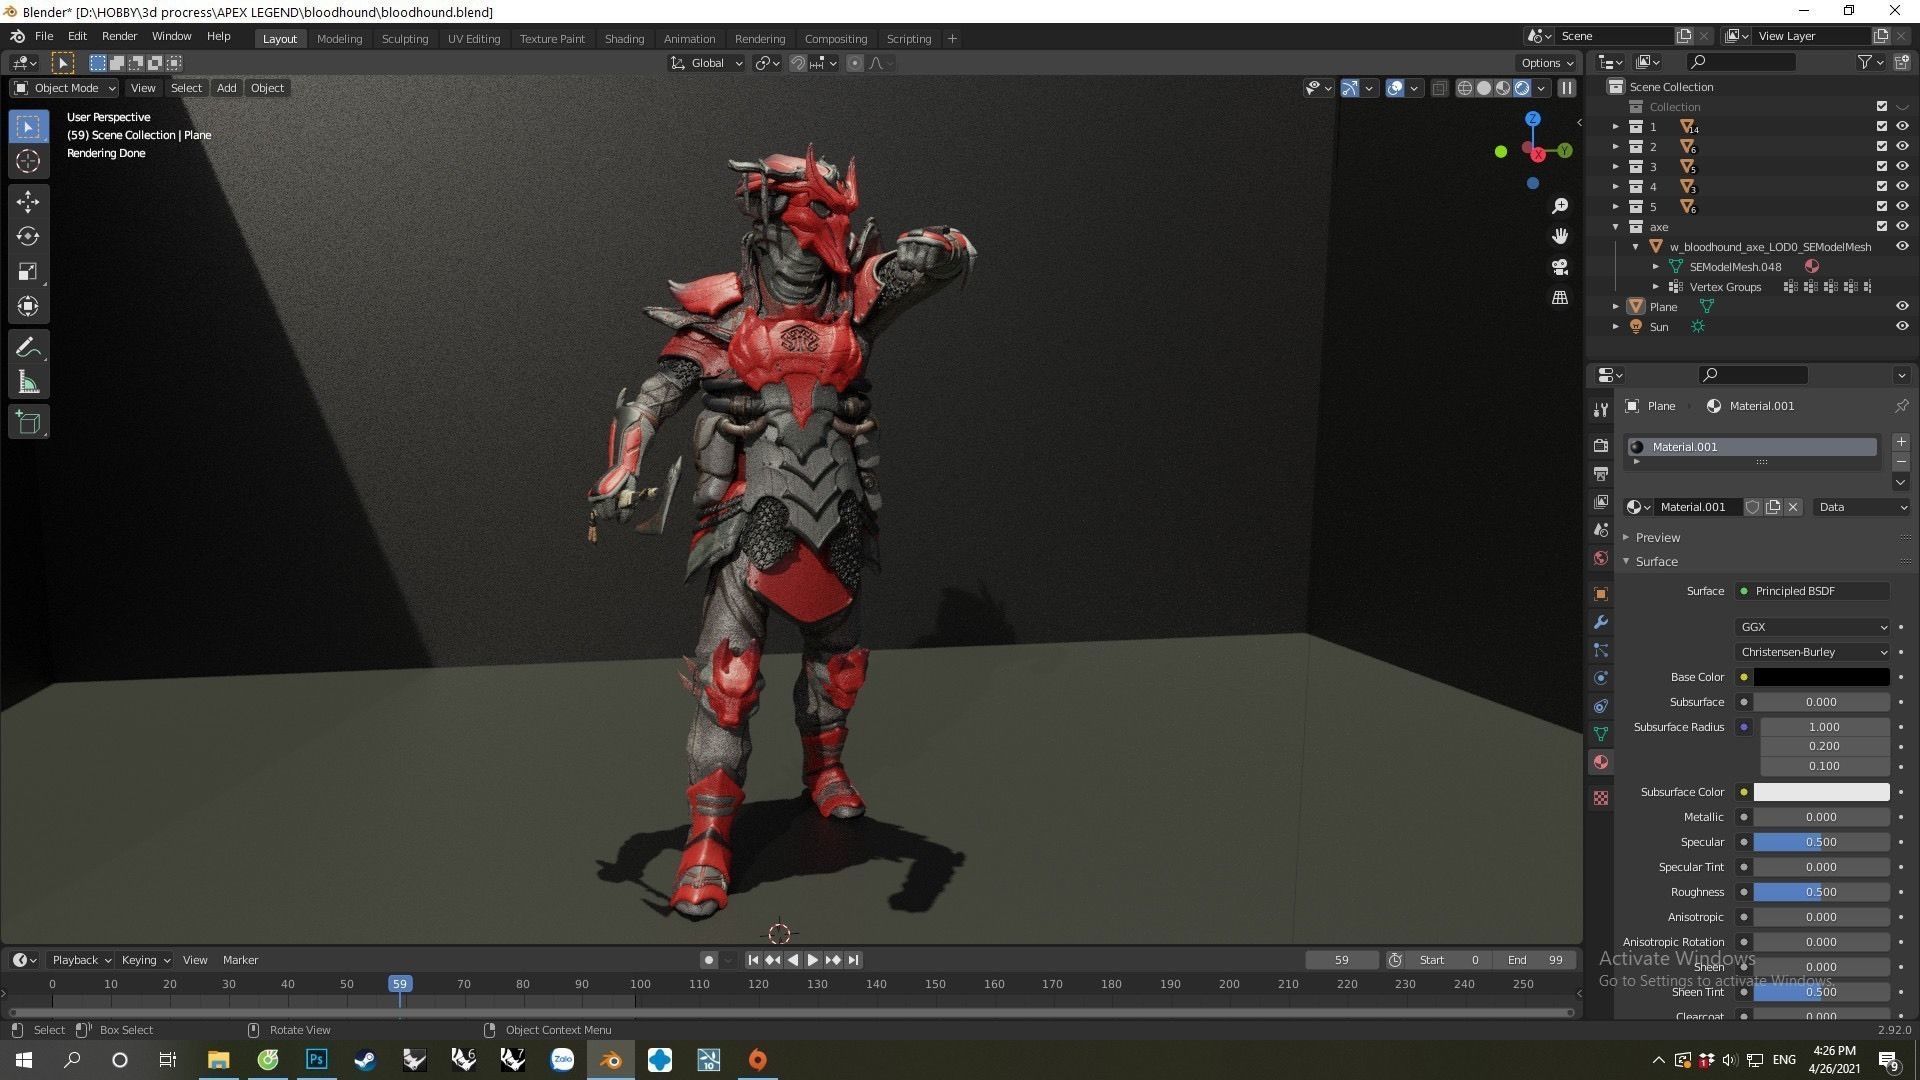Open the World properties tab
The height and width of the screenshot is (1080, 1920).
pos(1601,558)
